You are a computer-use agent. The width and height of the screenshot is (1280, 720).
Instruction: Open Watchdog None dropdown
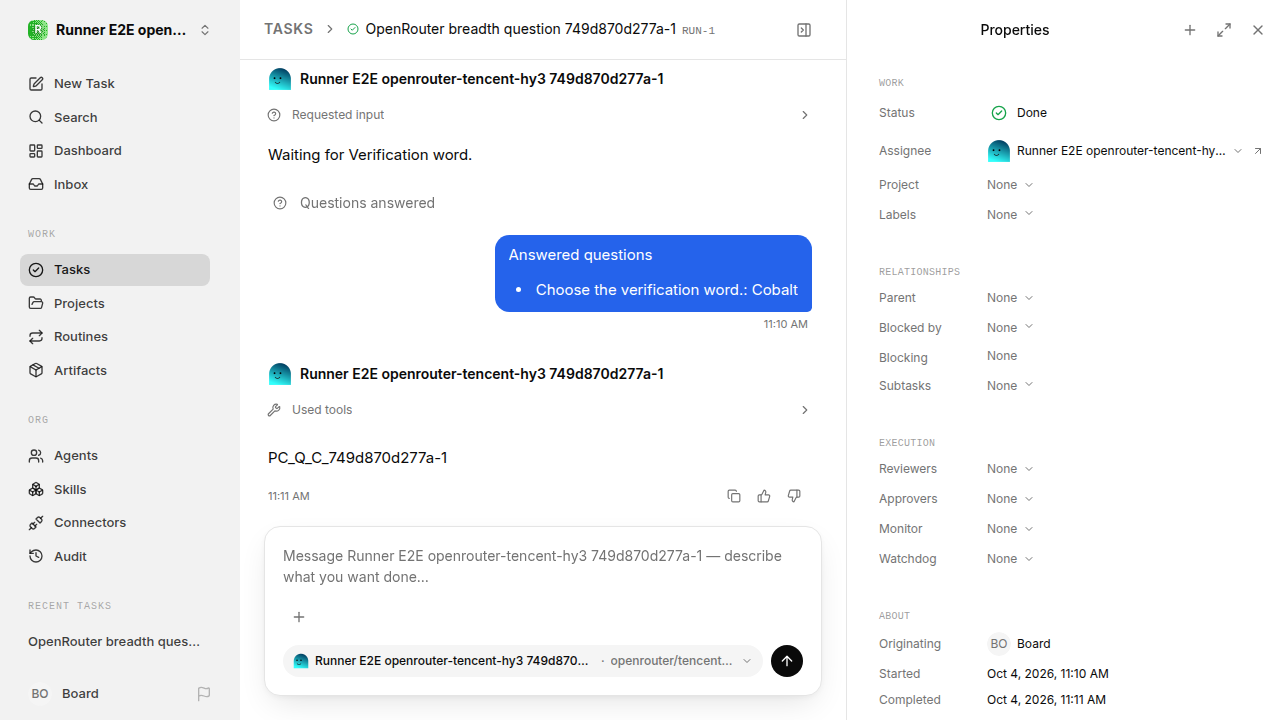click(x=1010, y=559)
